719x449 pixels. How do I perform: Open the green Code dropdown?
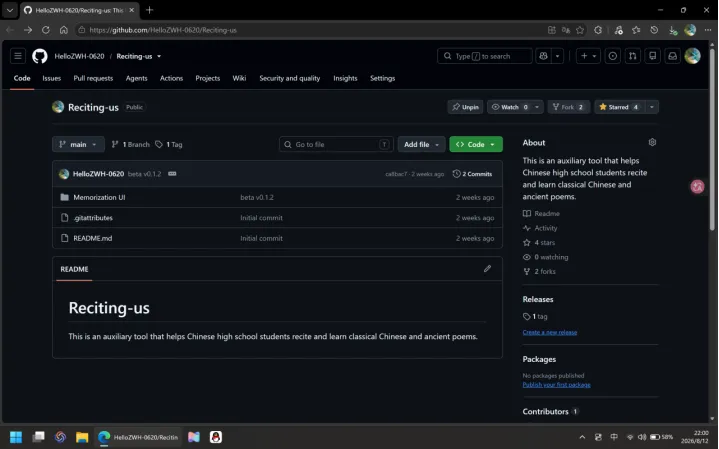tap(476, 144)
